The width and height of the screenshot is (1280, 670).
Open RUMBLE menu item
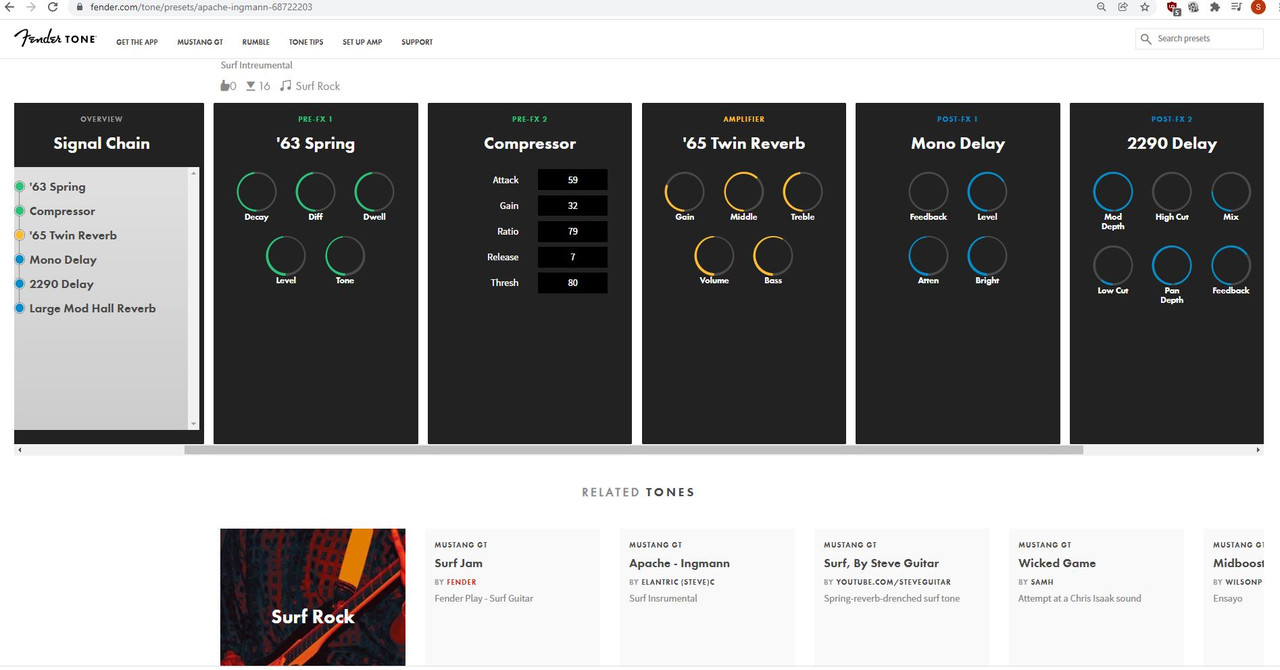coord(256,42)
